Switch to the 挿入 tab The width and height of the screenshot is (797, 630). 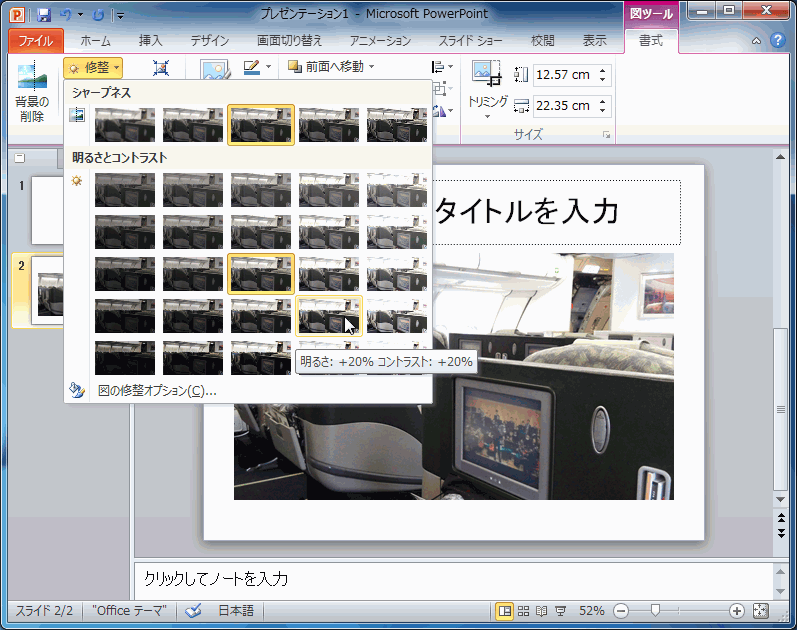(x=150, y=41)
